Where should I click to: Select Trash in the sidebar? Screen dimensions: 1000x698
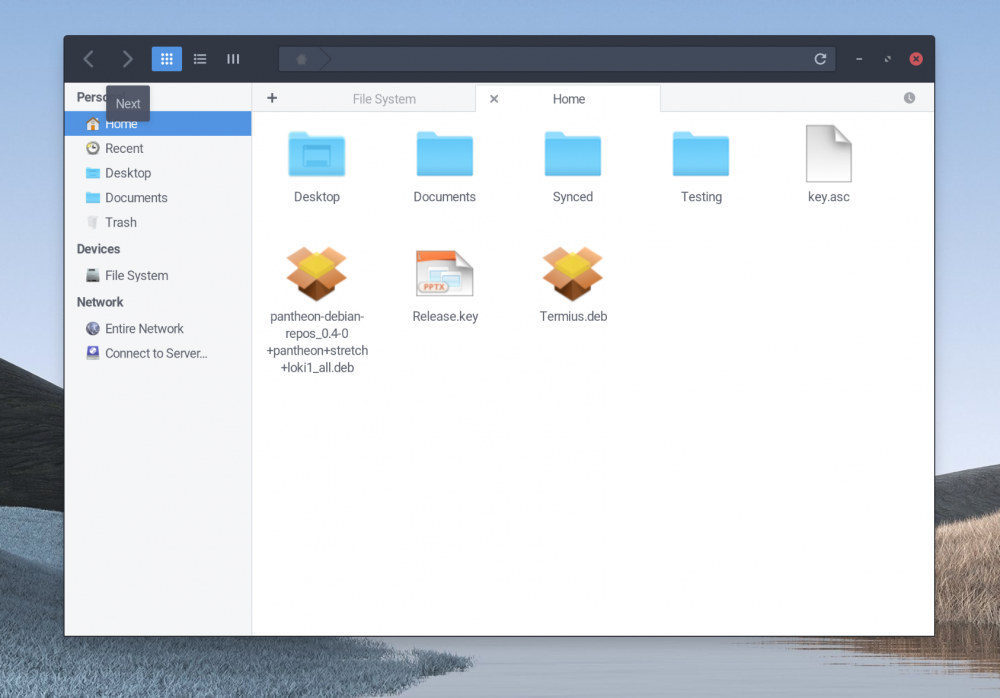[x=121, y=222]
